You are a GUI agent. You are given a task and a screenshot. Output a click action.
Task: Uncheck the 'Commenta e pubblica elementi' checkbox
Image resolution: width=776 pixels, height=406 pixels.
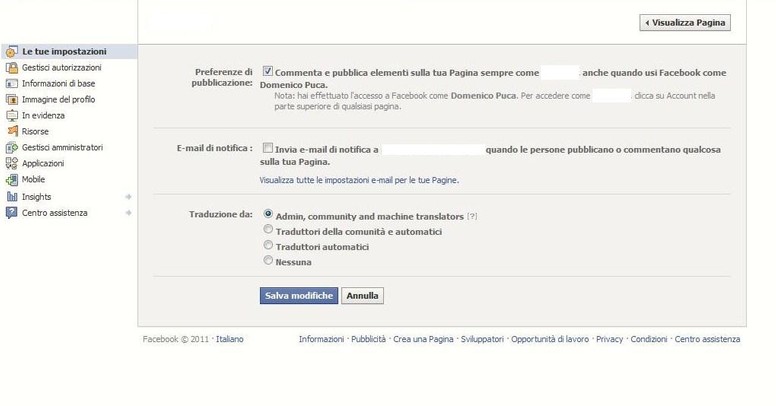pos(268,72)
